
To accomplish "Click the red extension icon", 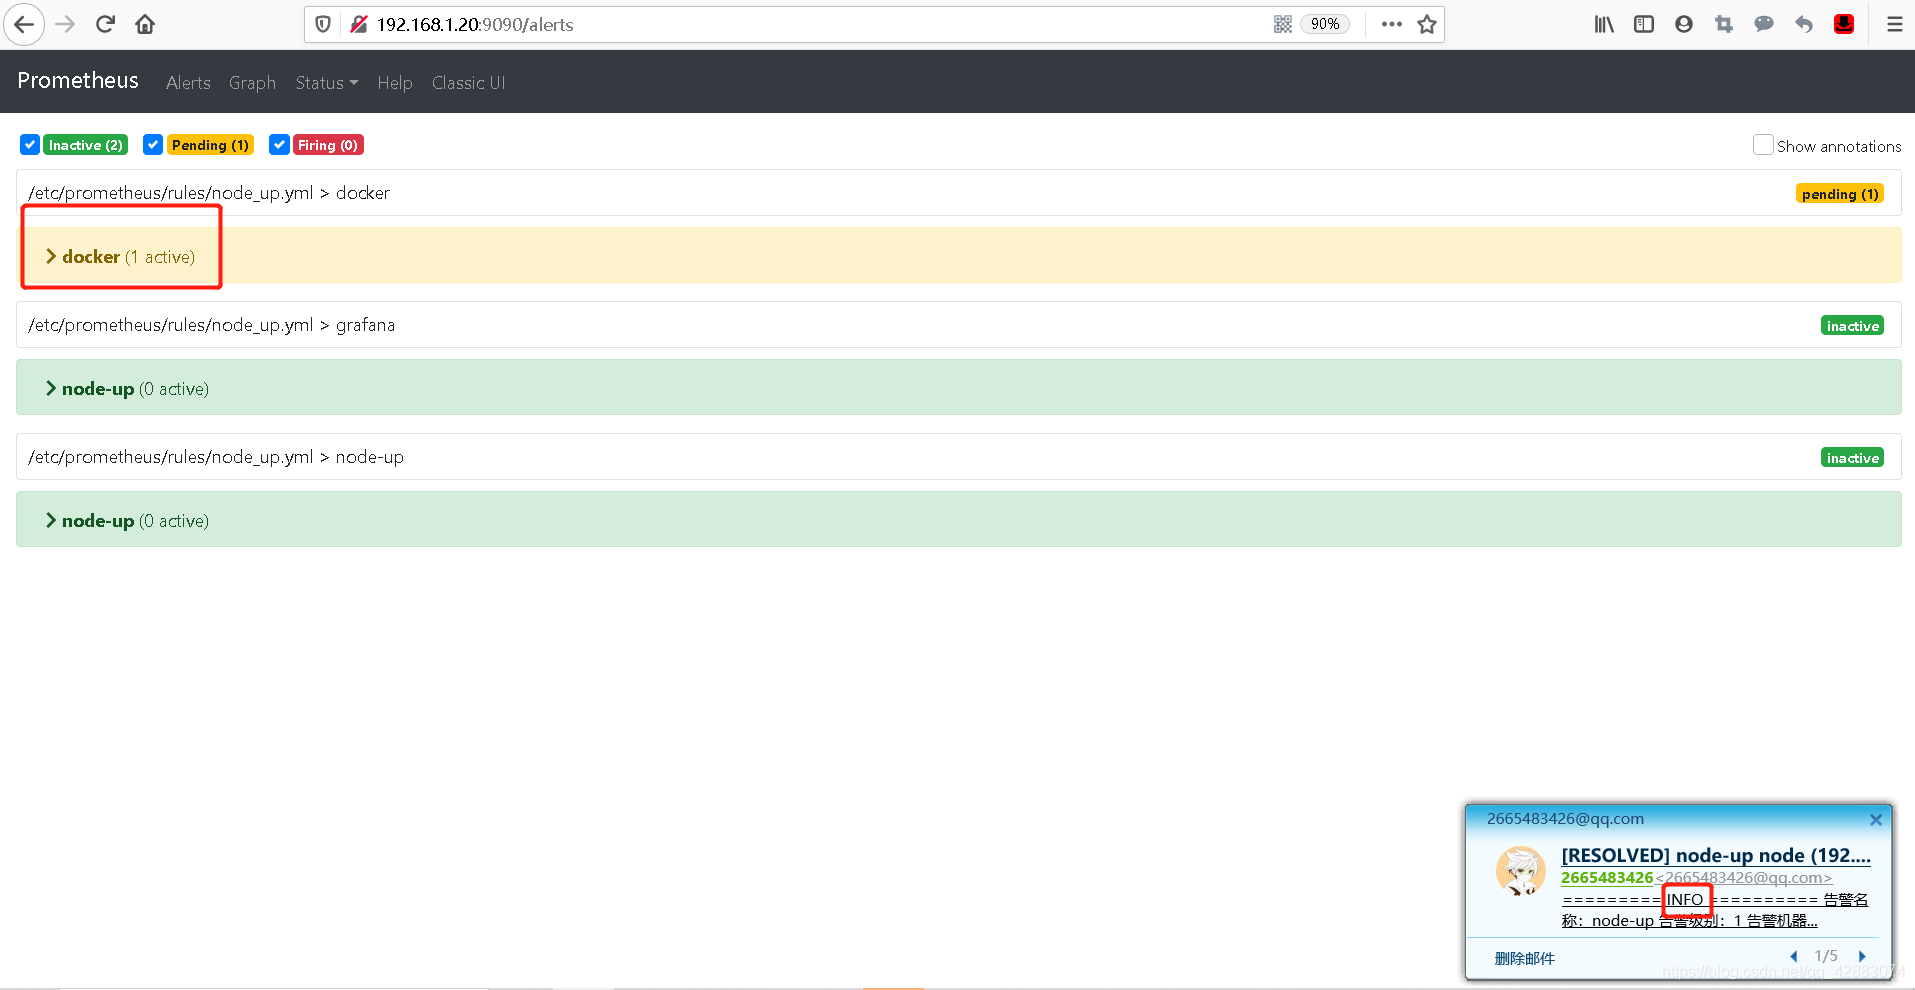I will 1844,24.
